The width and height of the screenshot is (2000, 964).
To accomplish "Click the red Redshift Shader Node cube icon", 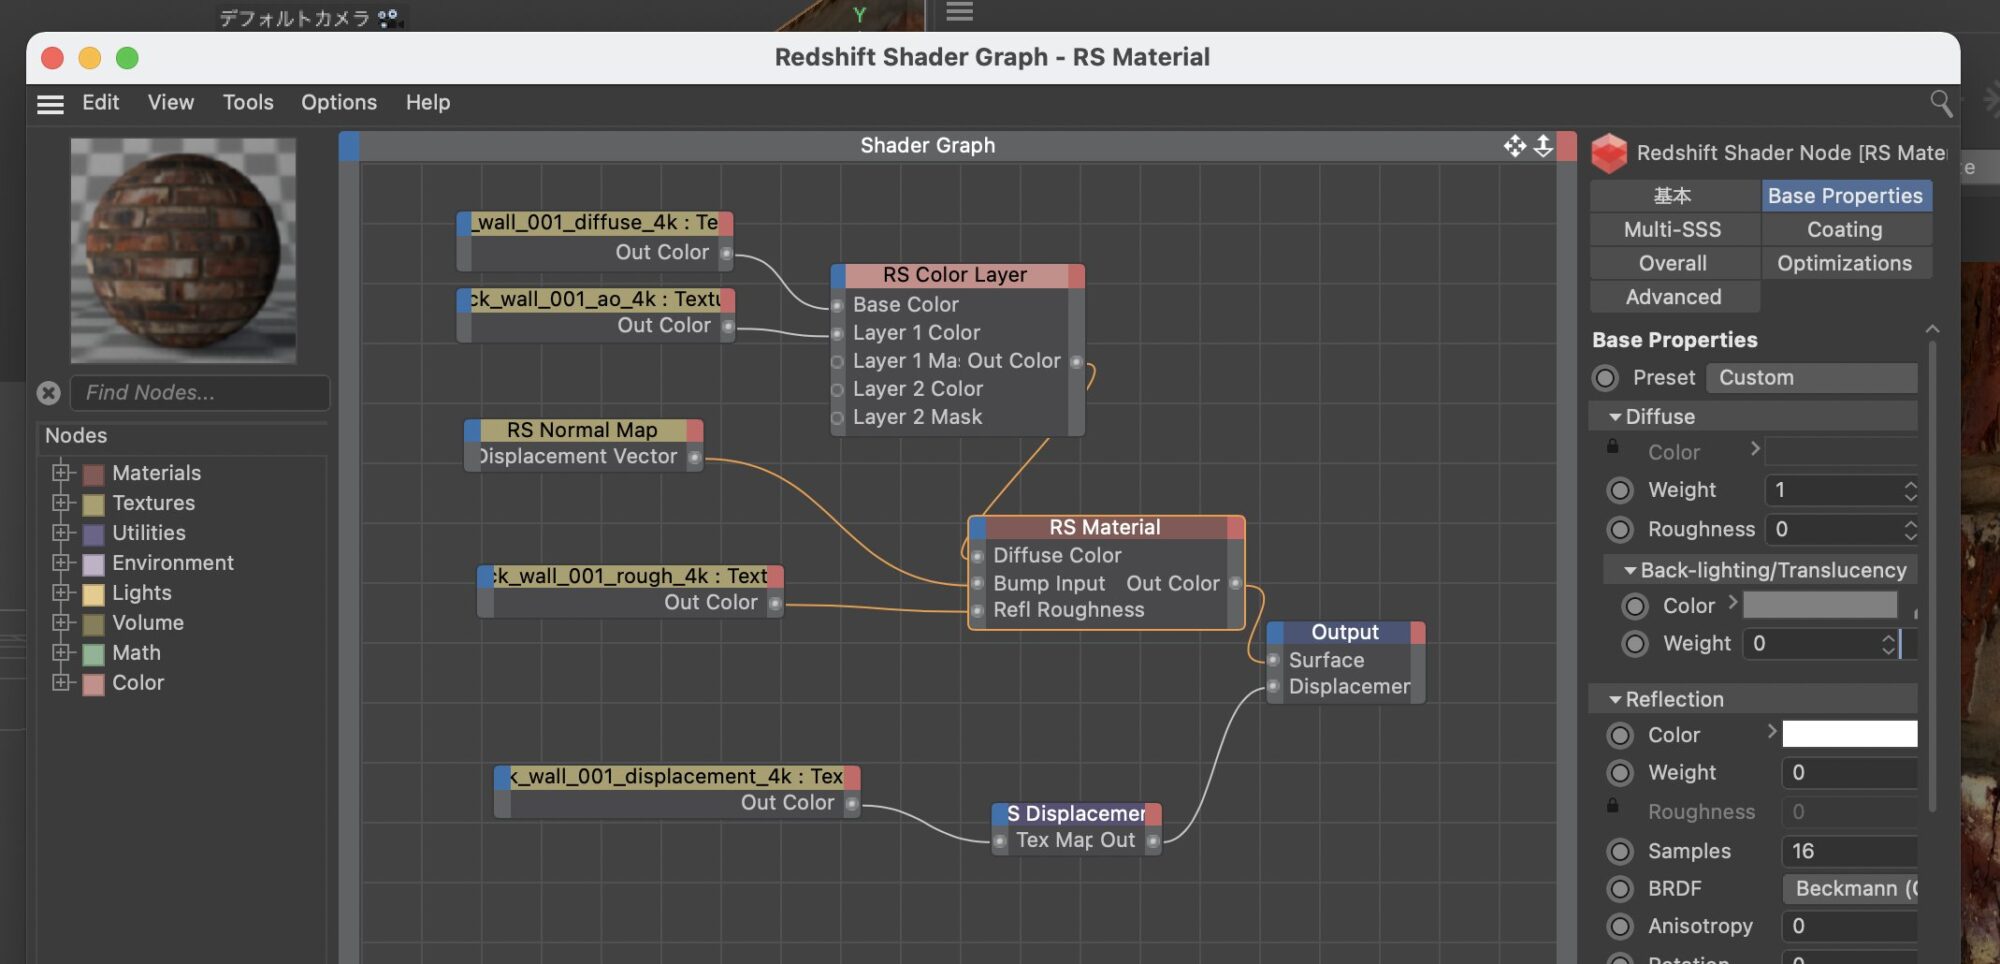I will tap(1609, 153).
